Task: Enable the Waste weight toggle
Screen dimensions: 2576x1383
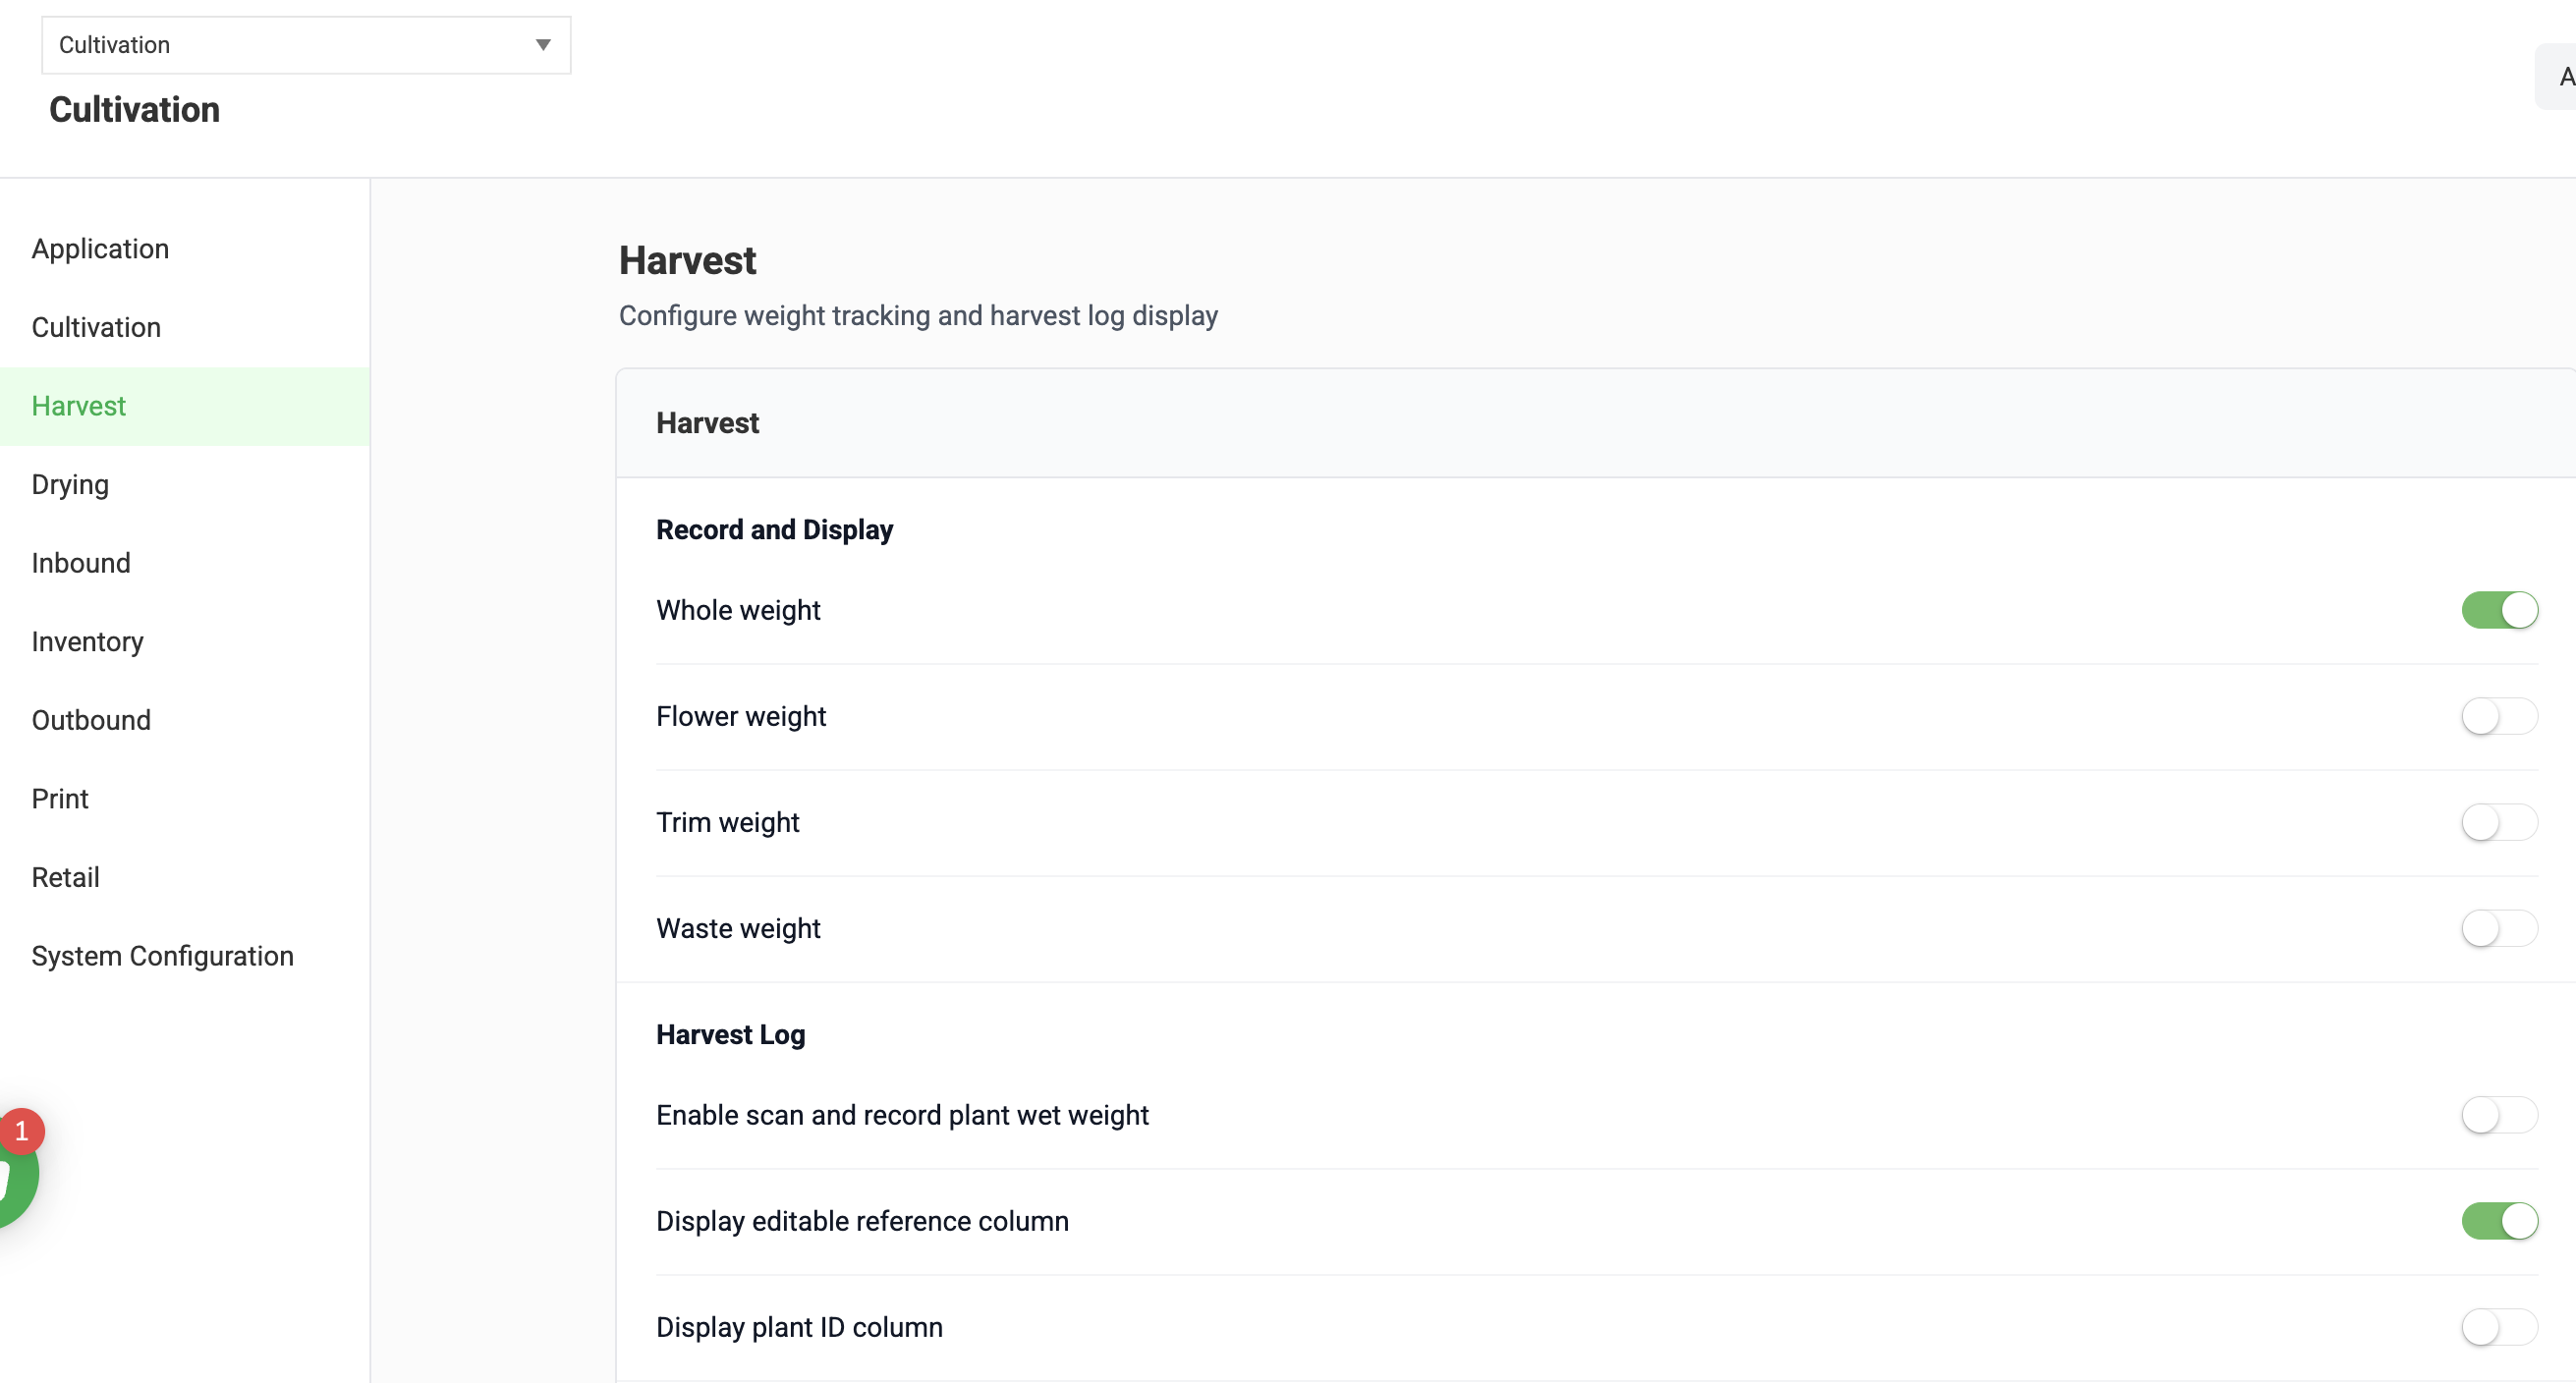Action: pos(2499,928)
